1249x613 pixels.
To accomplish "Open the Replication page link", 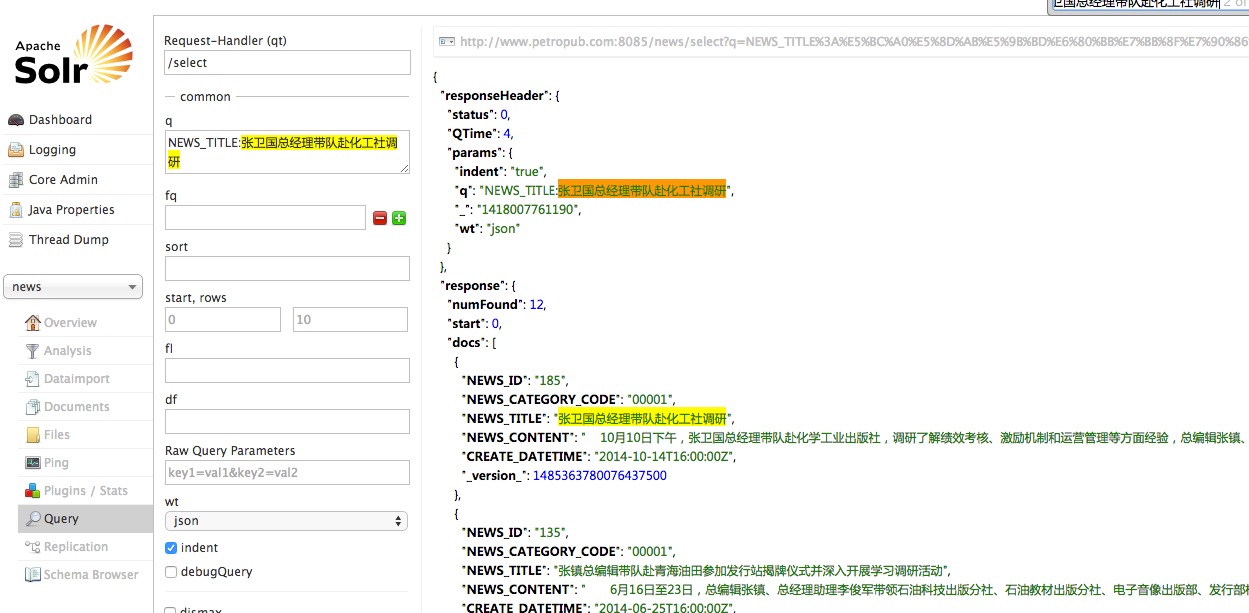I will tap(76, 547).
